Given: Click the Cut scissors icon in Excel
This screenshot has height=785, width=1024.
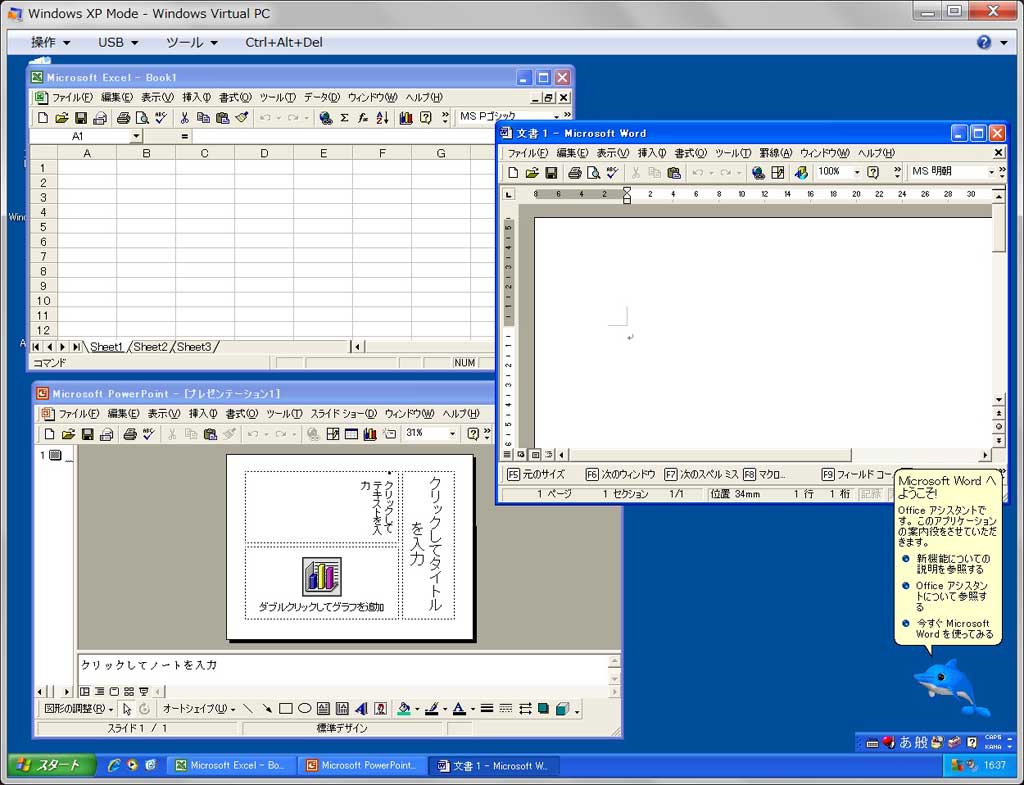Looking at the screenshot, I should coord(185,118).
